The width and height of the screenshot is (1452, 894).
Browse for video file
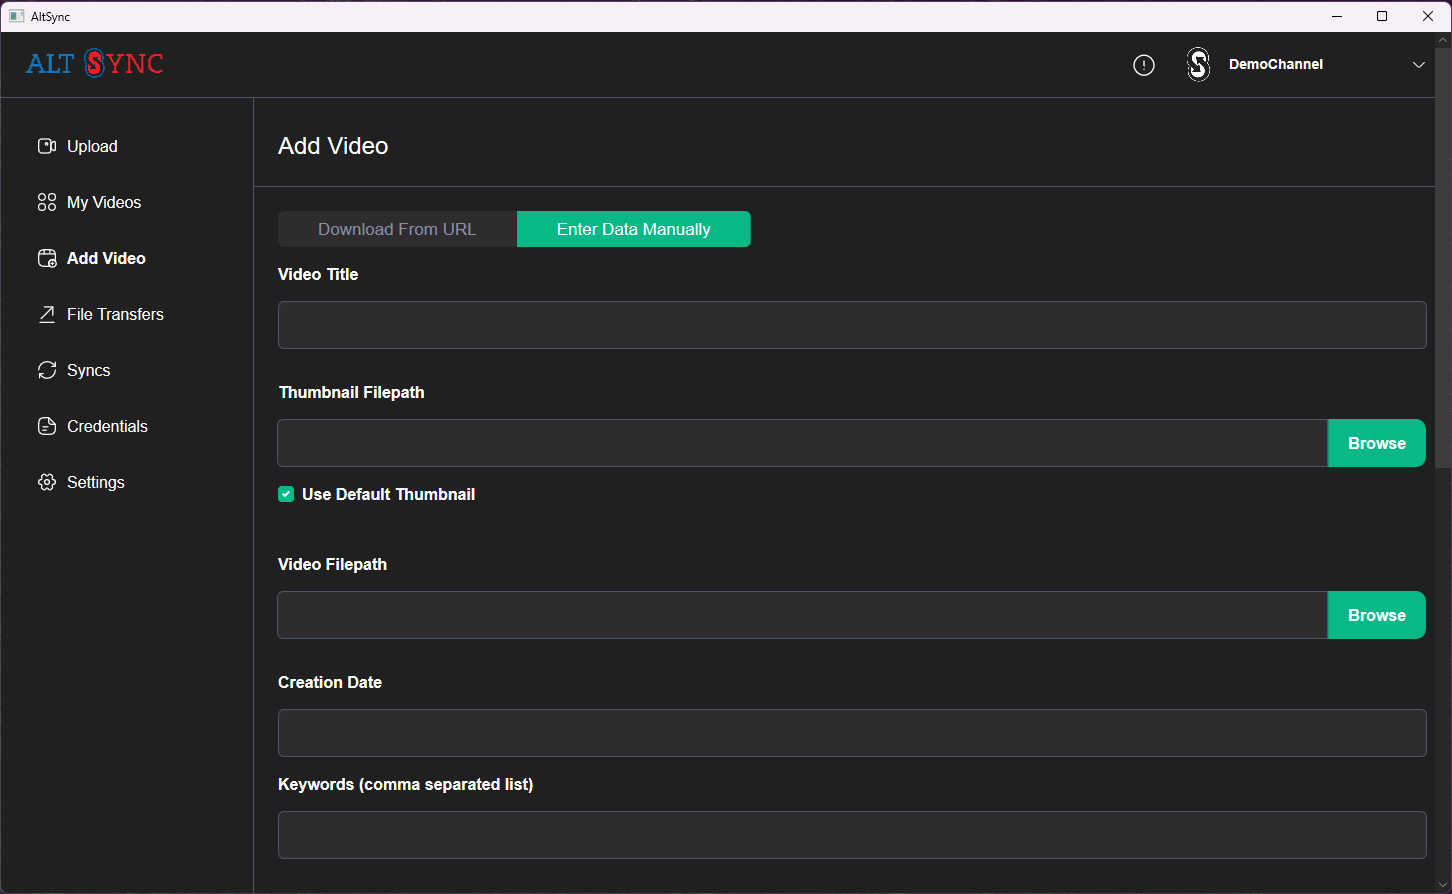1377,615
